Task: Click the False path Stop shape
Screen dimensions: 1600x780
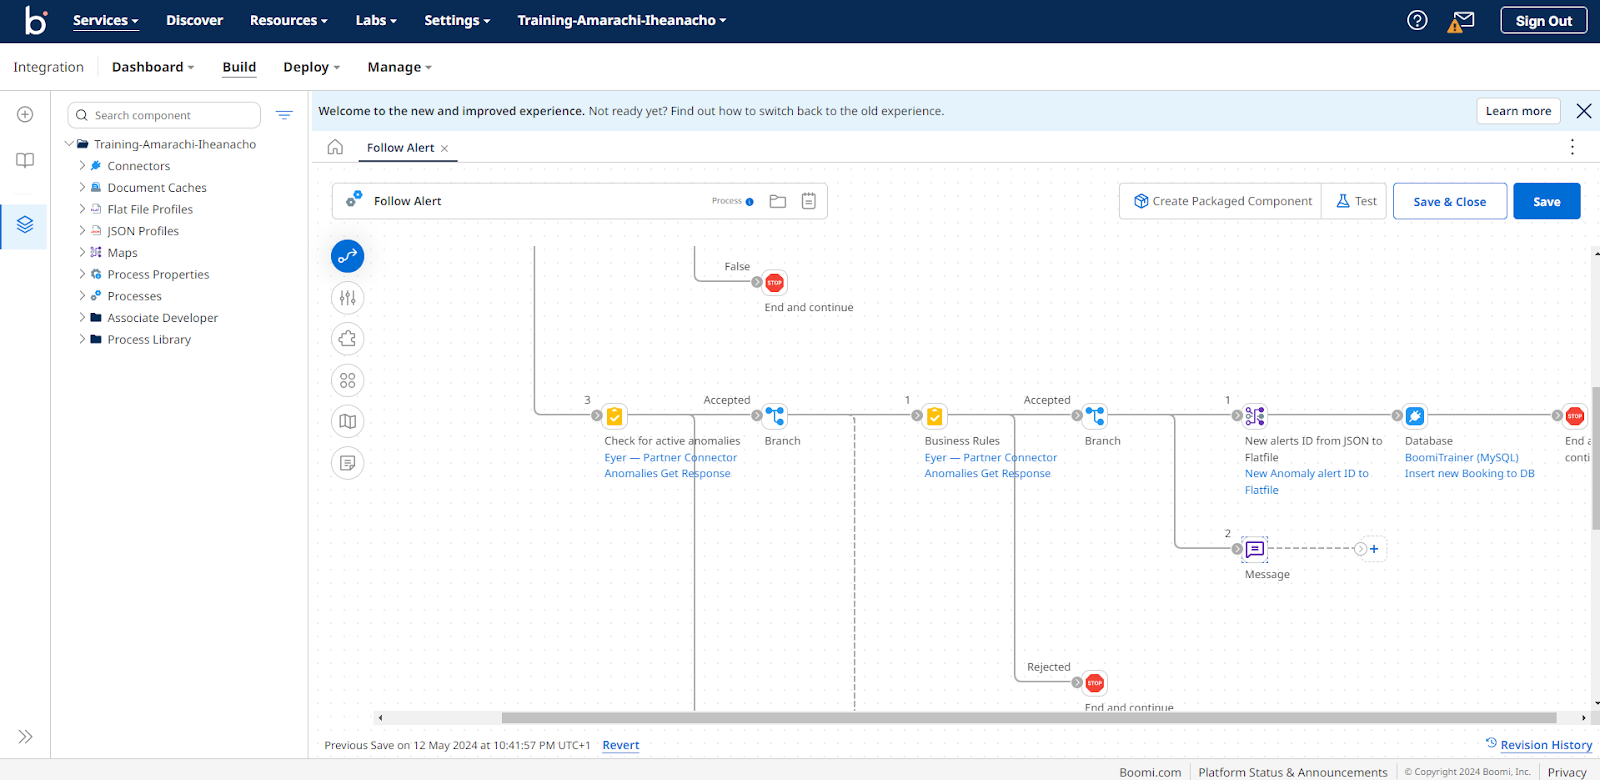Action: (775, 283)
